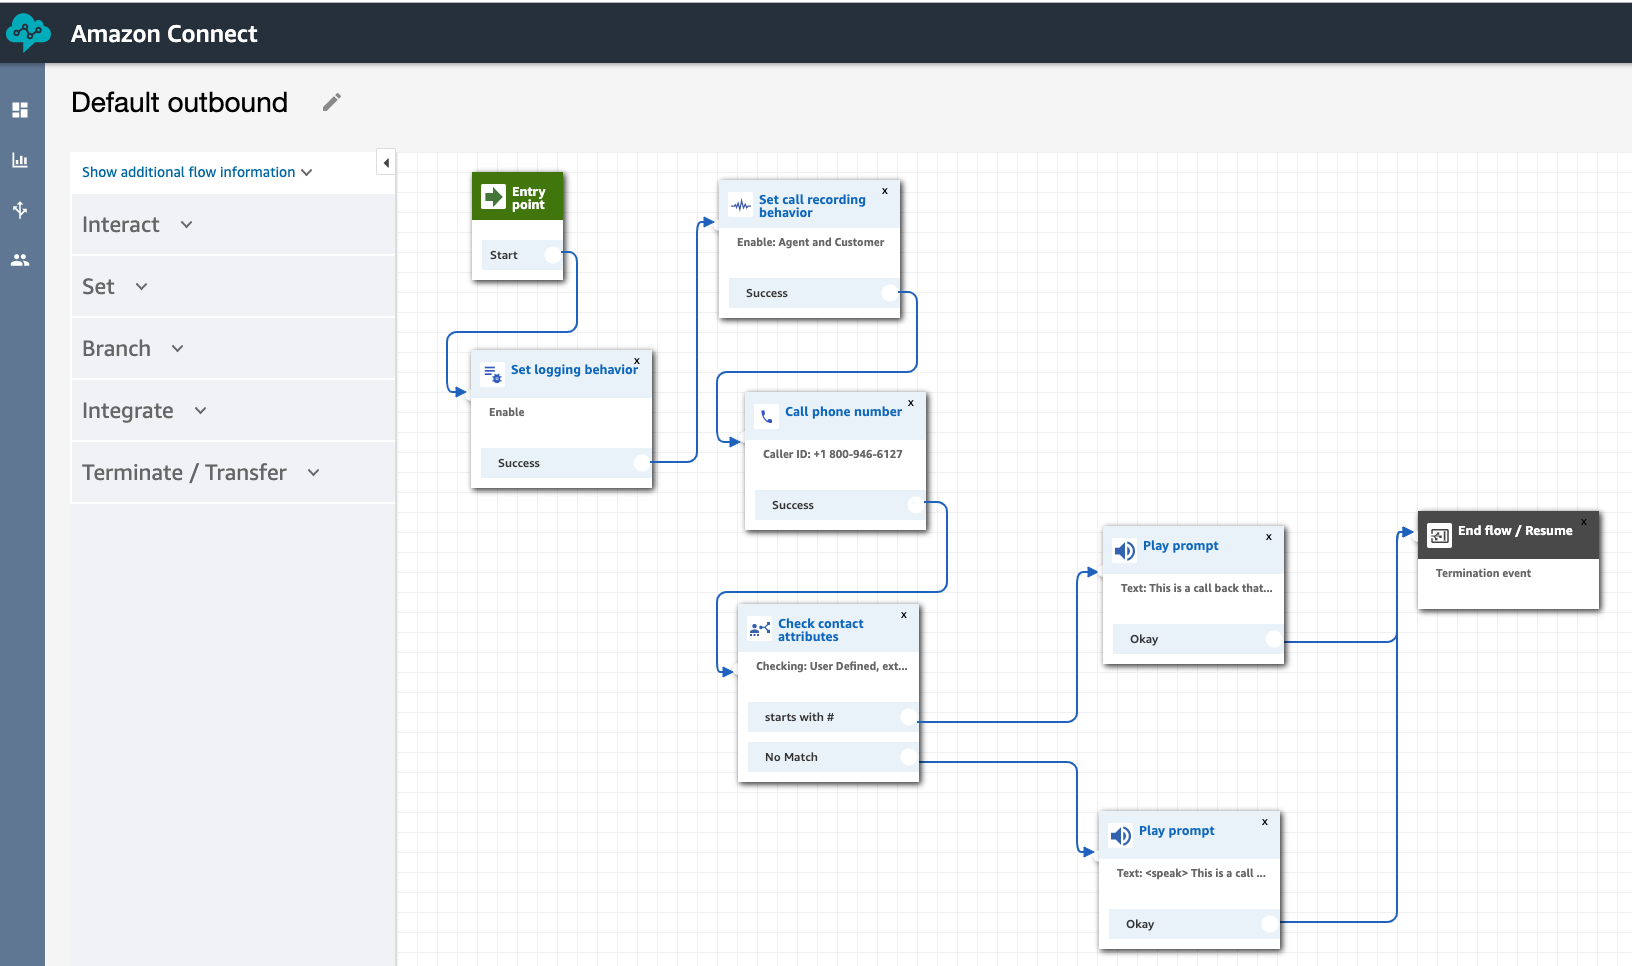Remove the Set call recording behavior block
The width and height of the screenshot is (1632, 966).
coord(885,190)
